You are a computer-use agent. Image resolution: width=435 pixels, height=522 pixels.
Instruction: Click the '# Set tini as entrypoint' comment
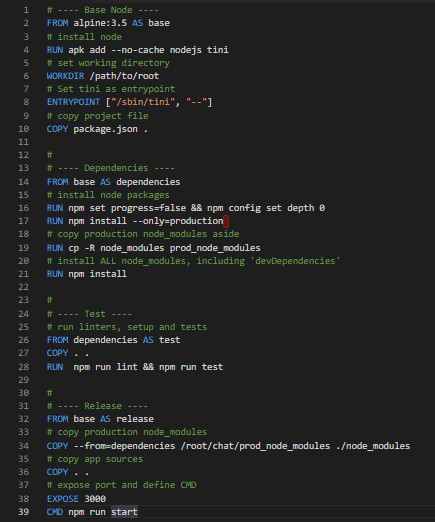[x=111, y=89]
